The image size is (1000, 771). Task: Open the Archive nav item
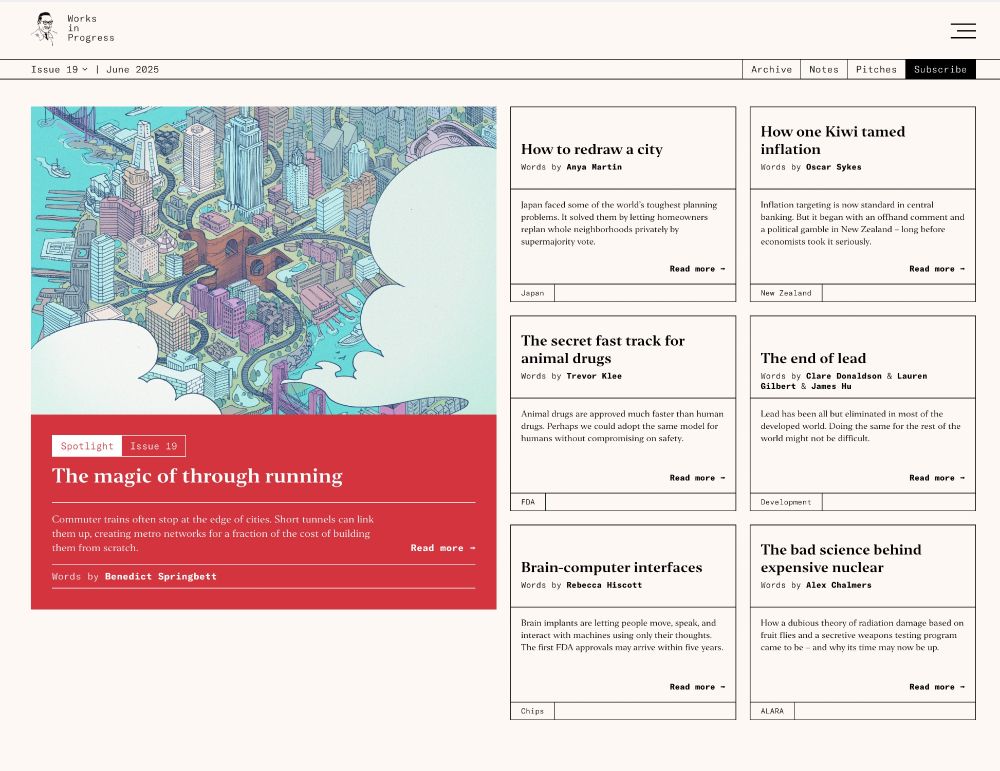tap(771, 70)
